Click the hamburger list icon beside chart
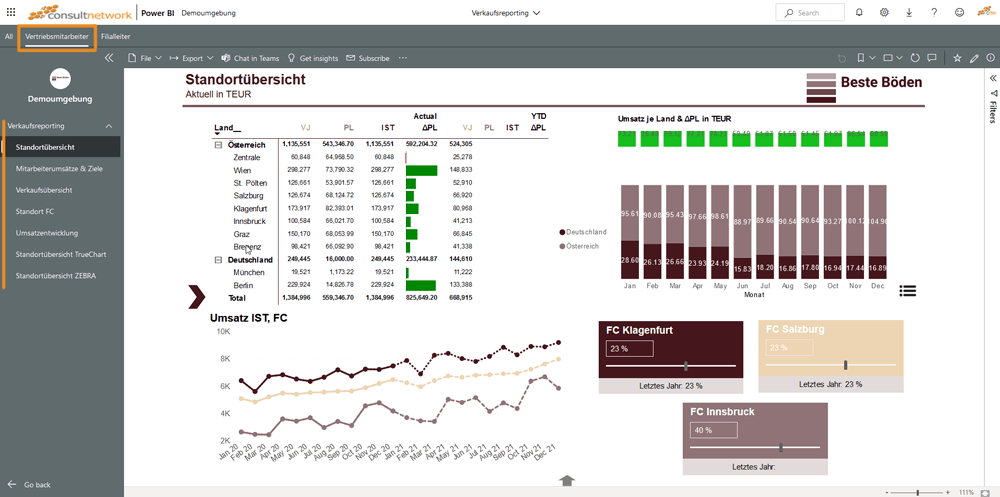 point(907,291)
